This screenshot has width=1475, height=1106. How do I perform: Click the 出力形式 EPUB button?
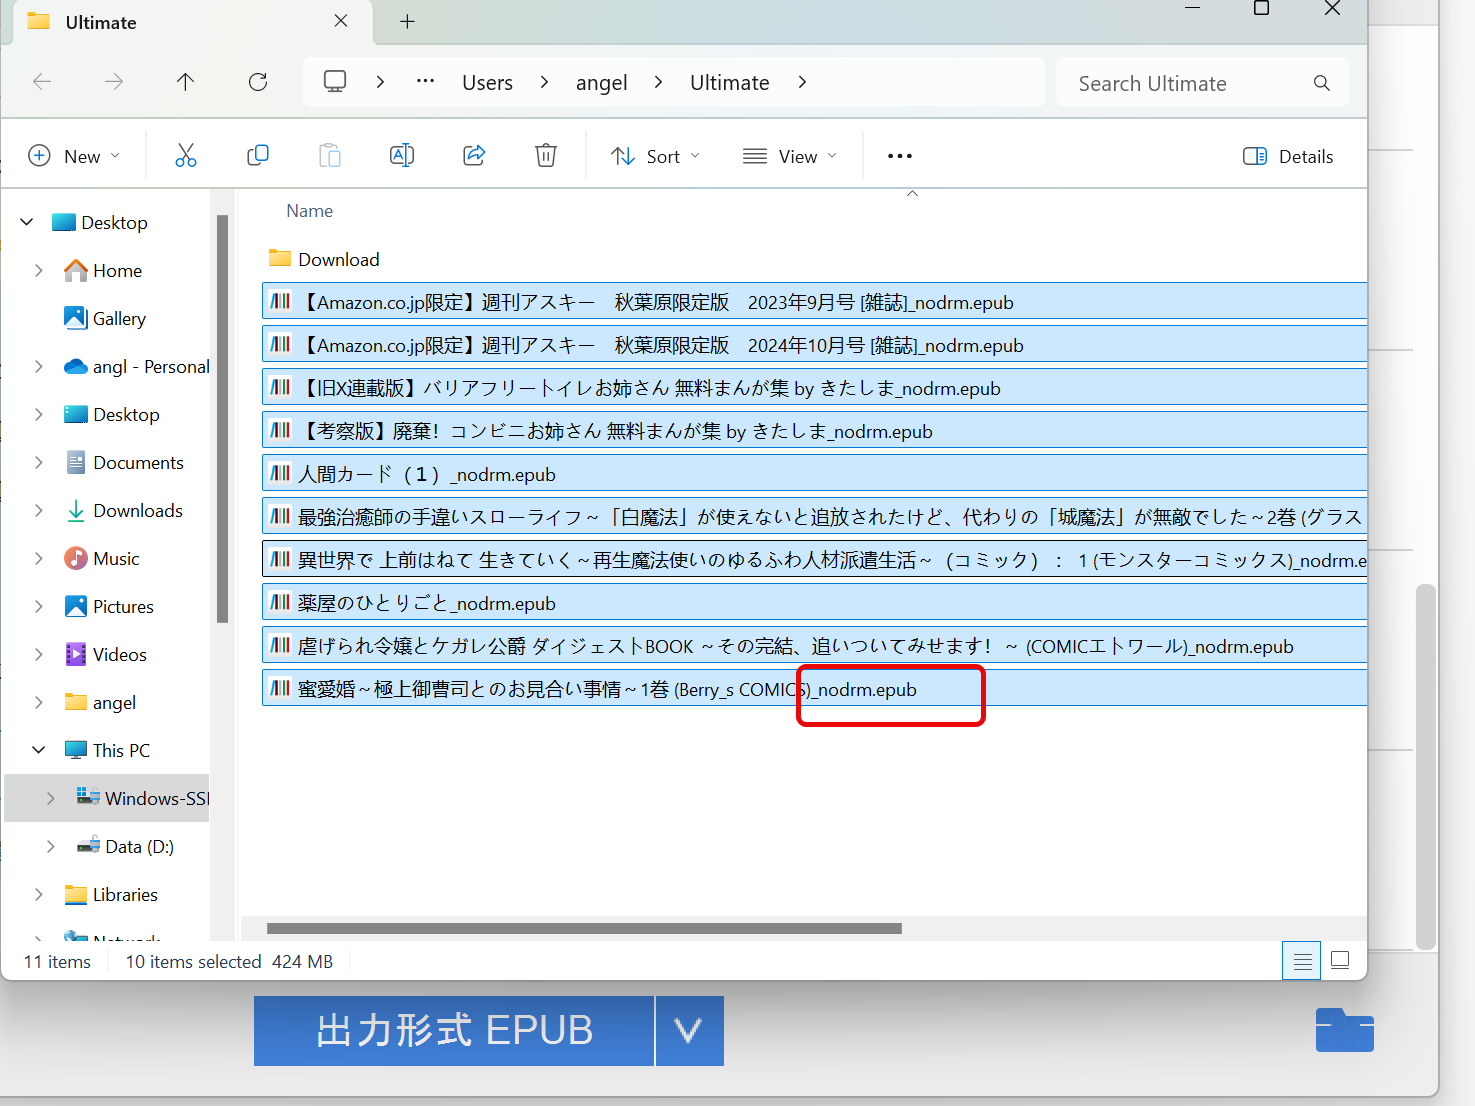pos(454,1030)
